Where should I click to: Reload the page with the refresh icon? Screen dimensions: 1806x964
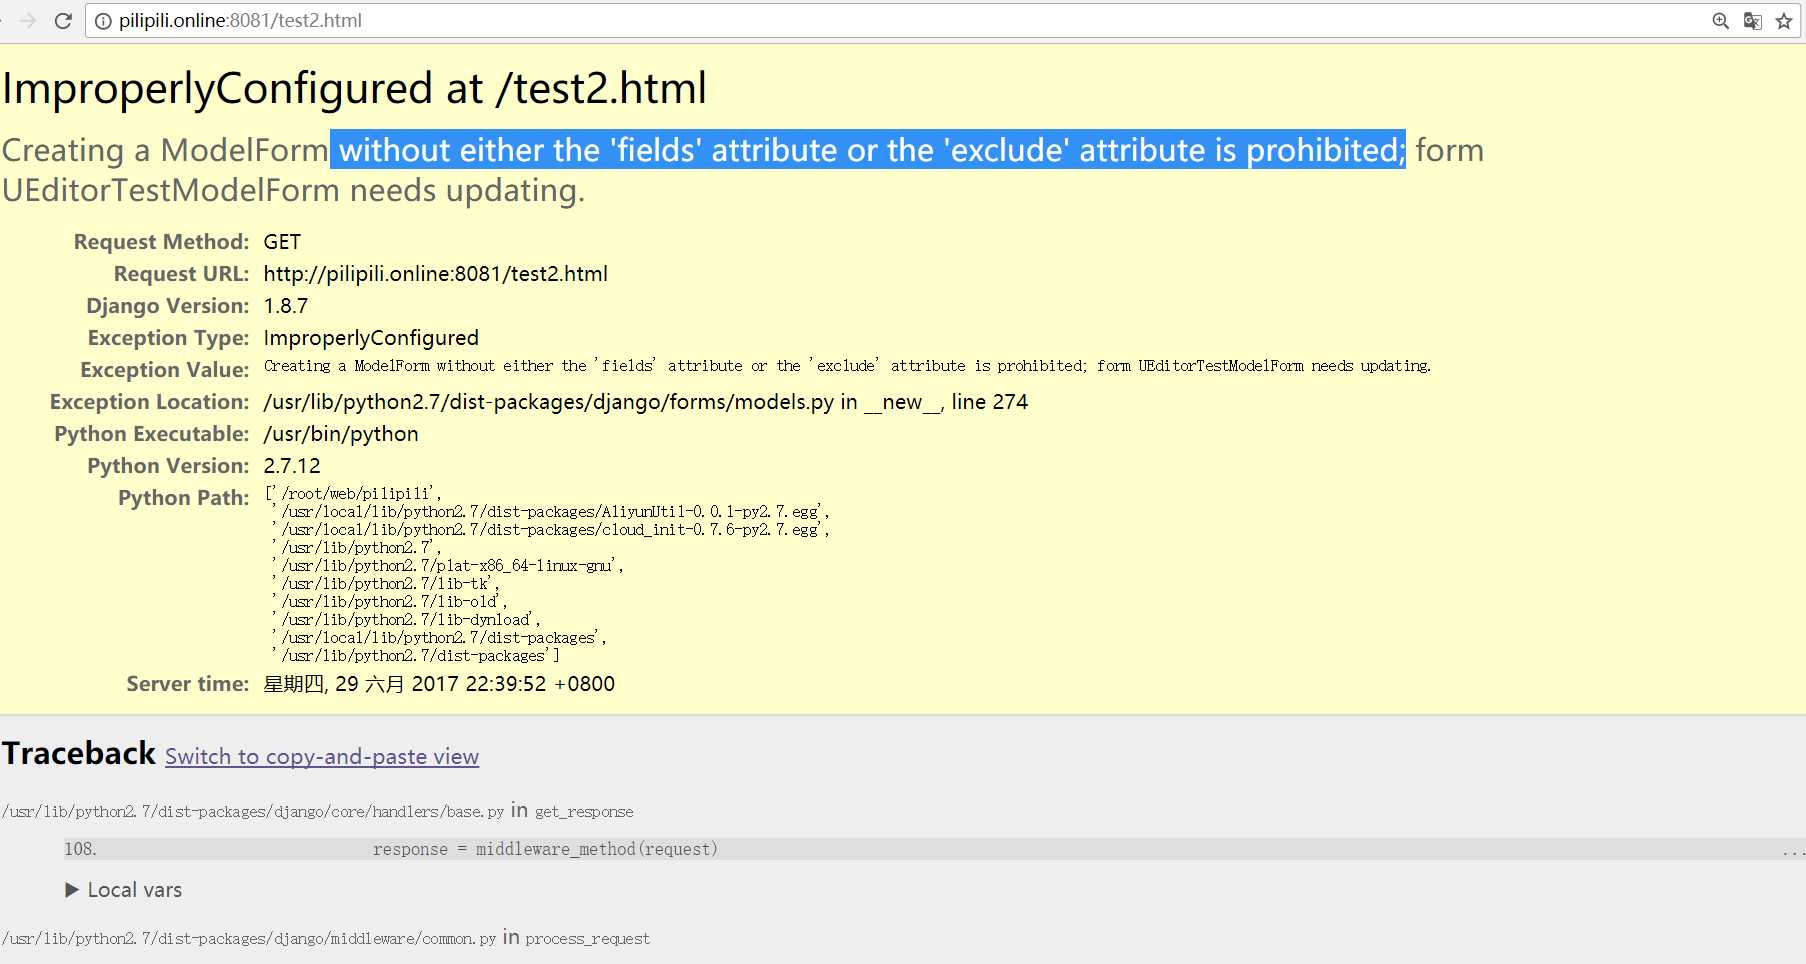(63, 21)
